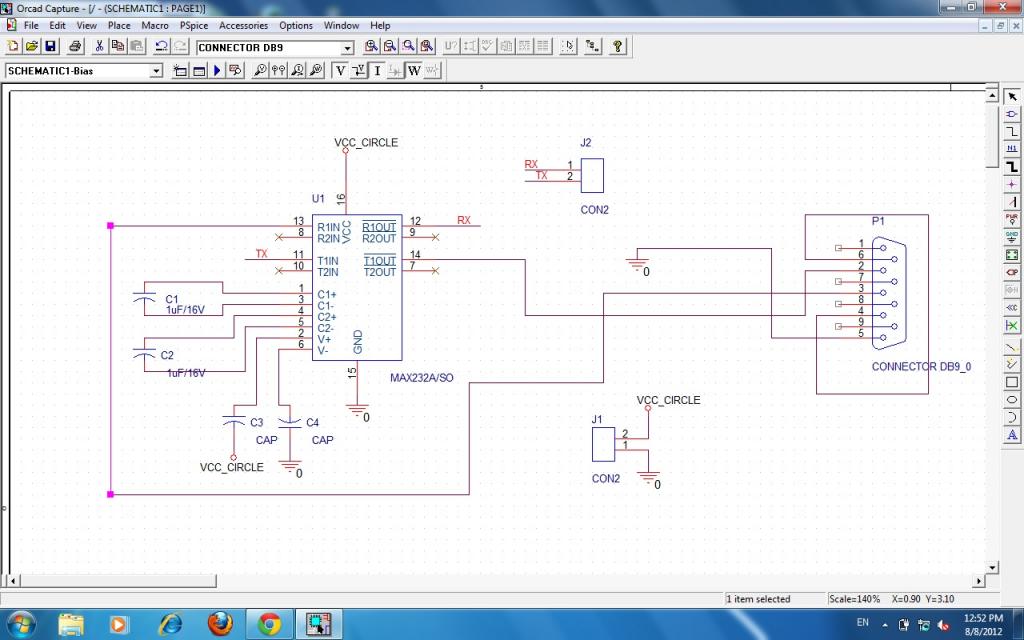Select the Place Part tool
This screenshot has width=1024, height=640.
tap(1012, 113)
